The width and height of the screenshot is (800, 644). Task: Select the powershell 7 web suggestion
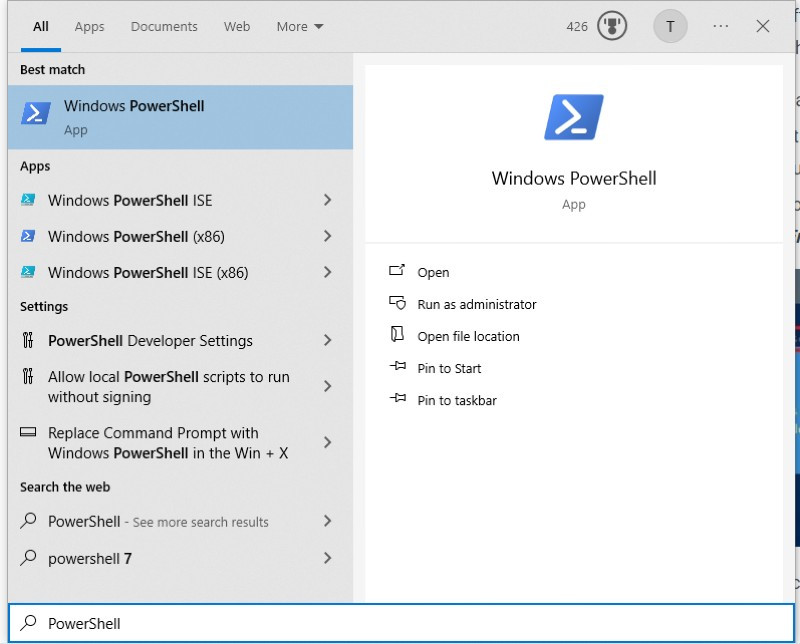pos(90,559)
